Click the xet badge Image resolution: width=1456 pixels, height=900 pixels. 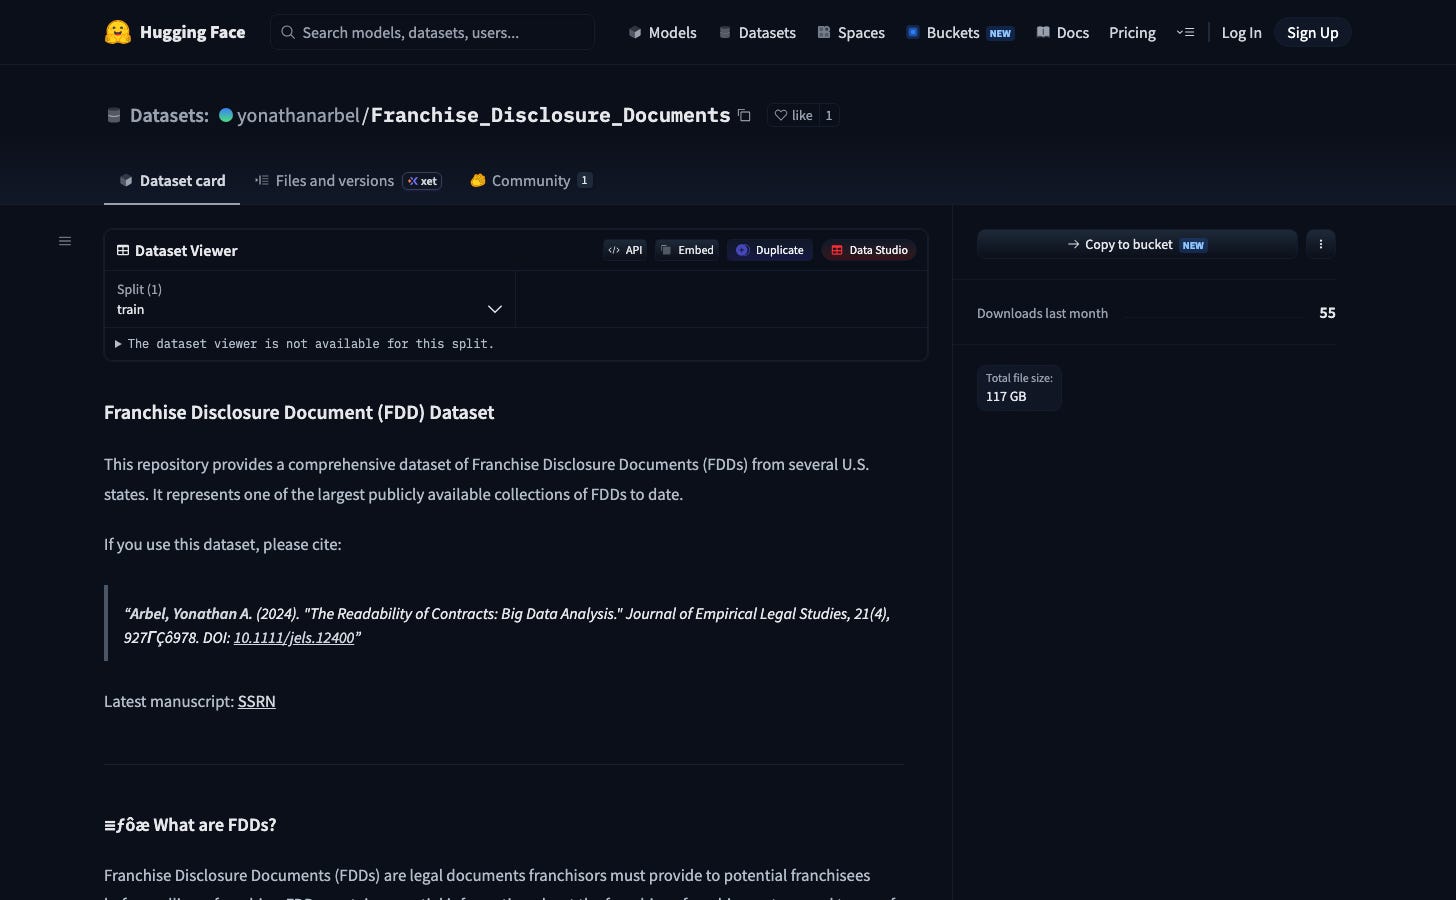click(x=422, y=181)
